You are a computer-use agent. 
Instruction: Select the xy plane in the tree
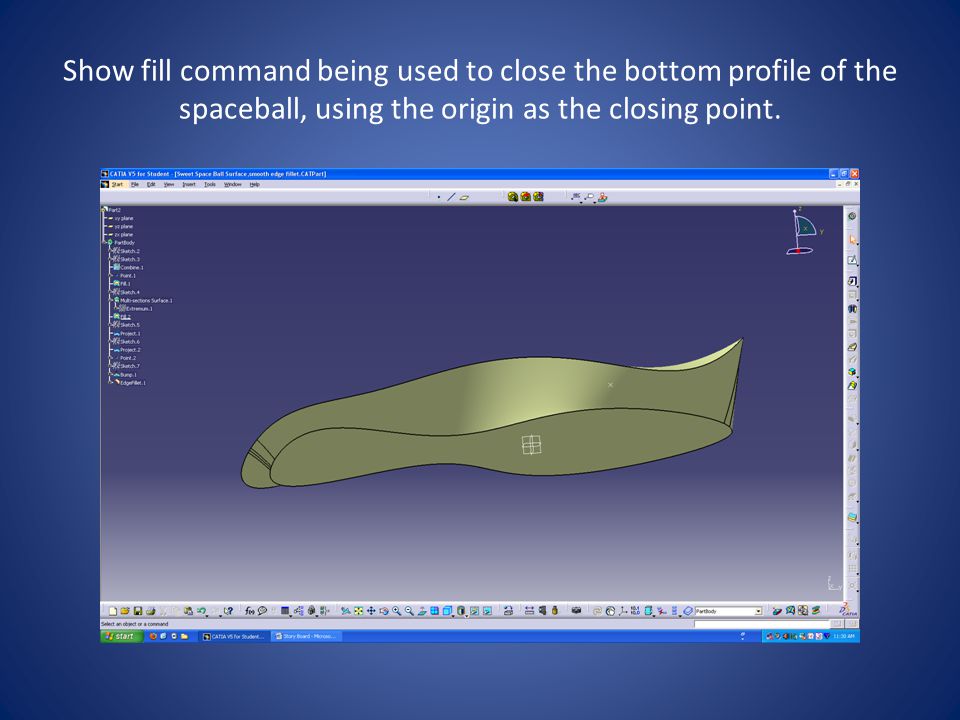(x=122, y=218)
